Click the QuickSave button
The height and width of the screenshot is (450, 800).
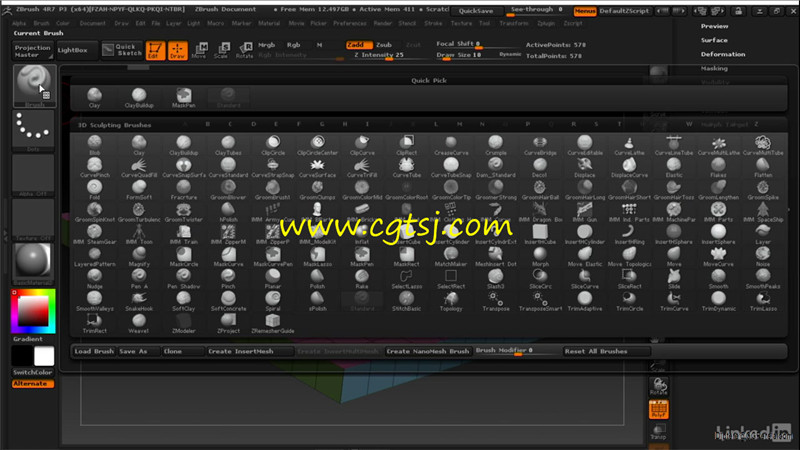[476, 11]
